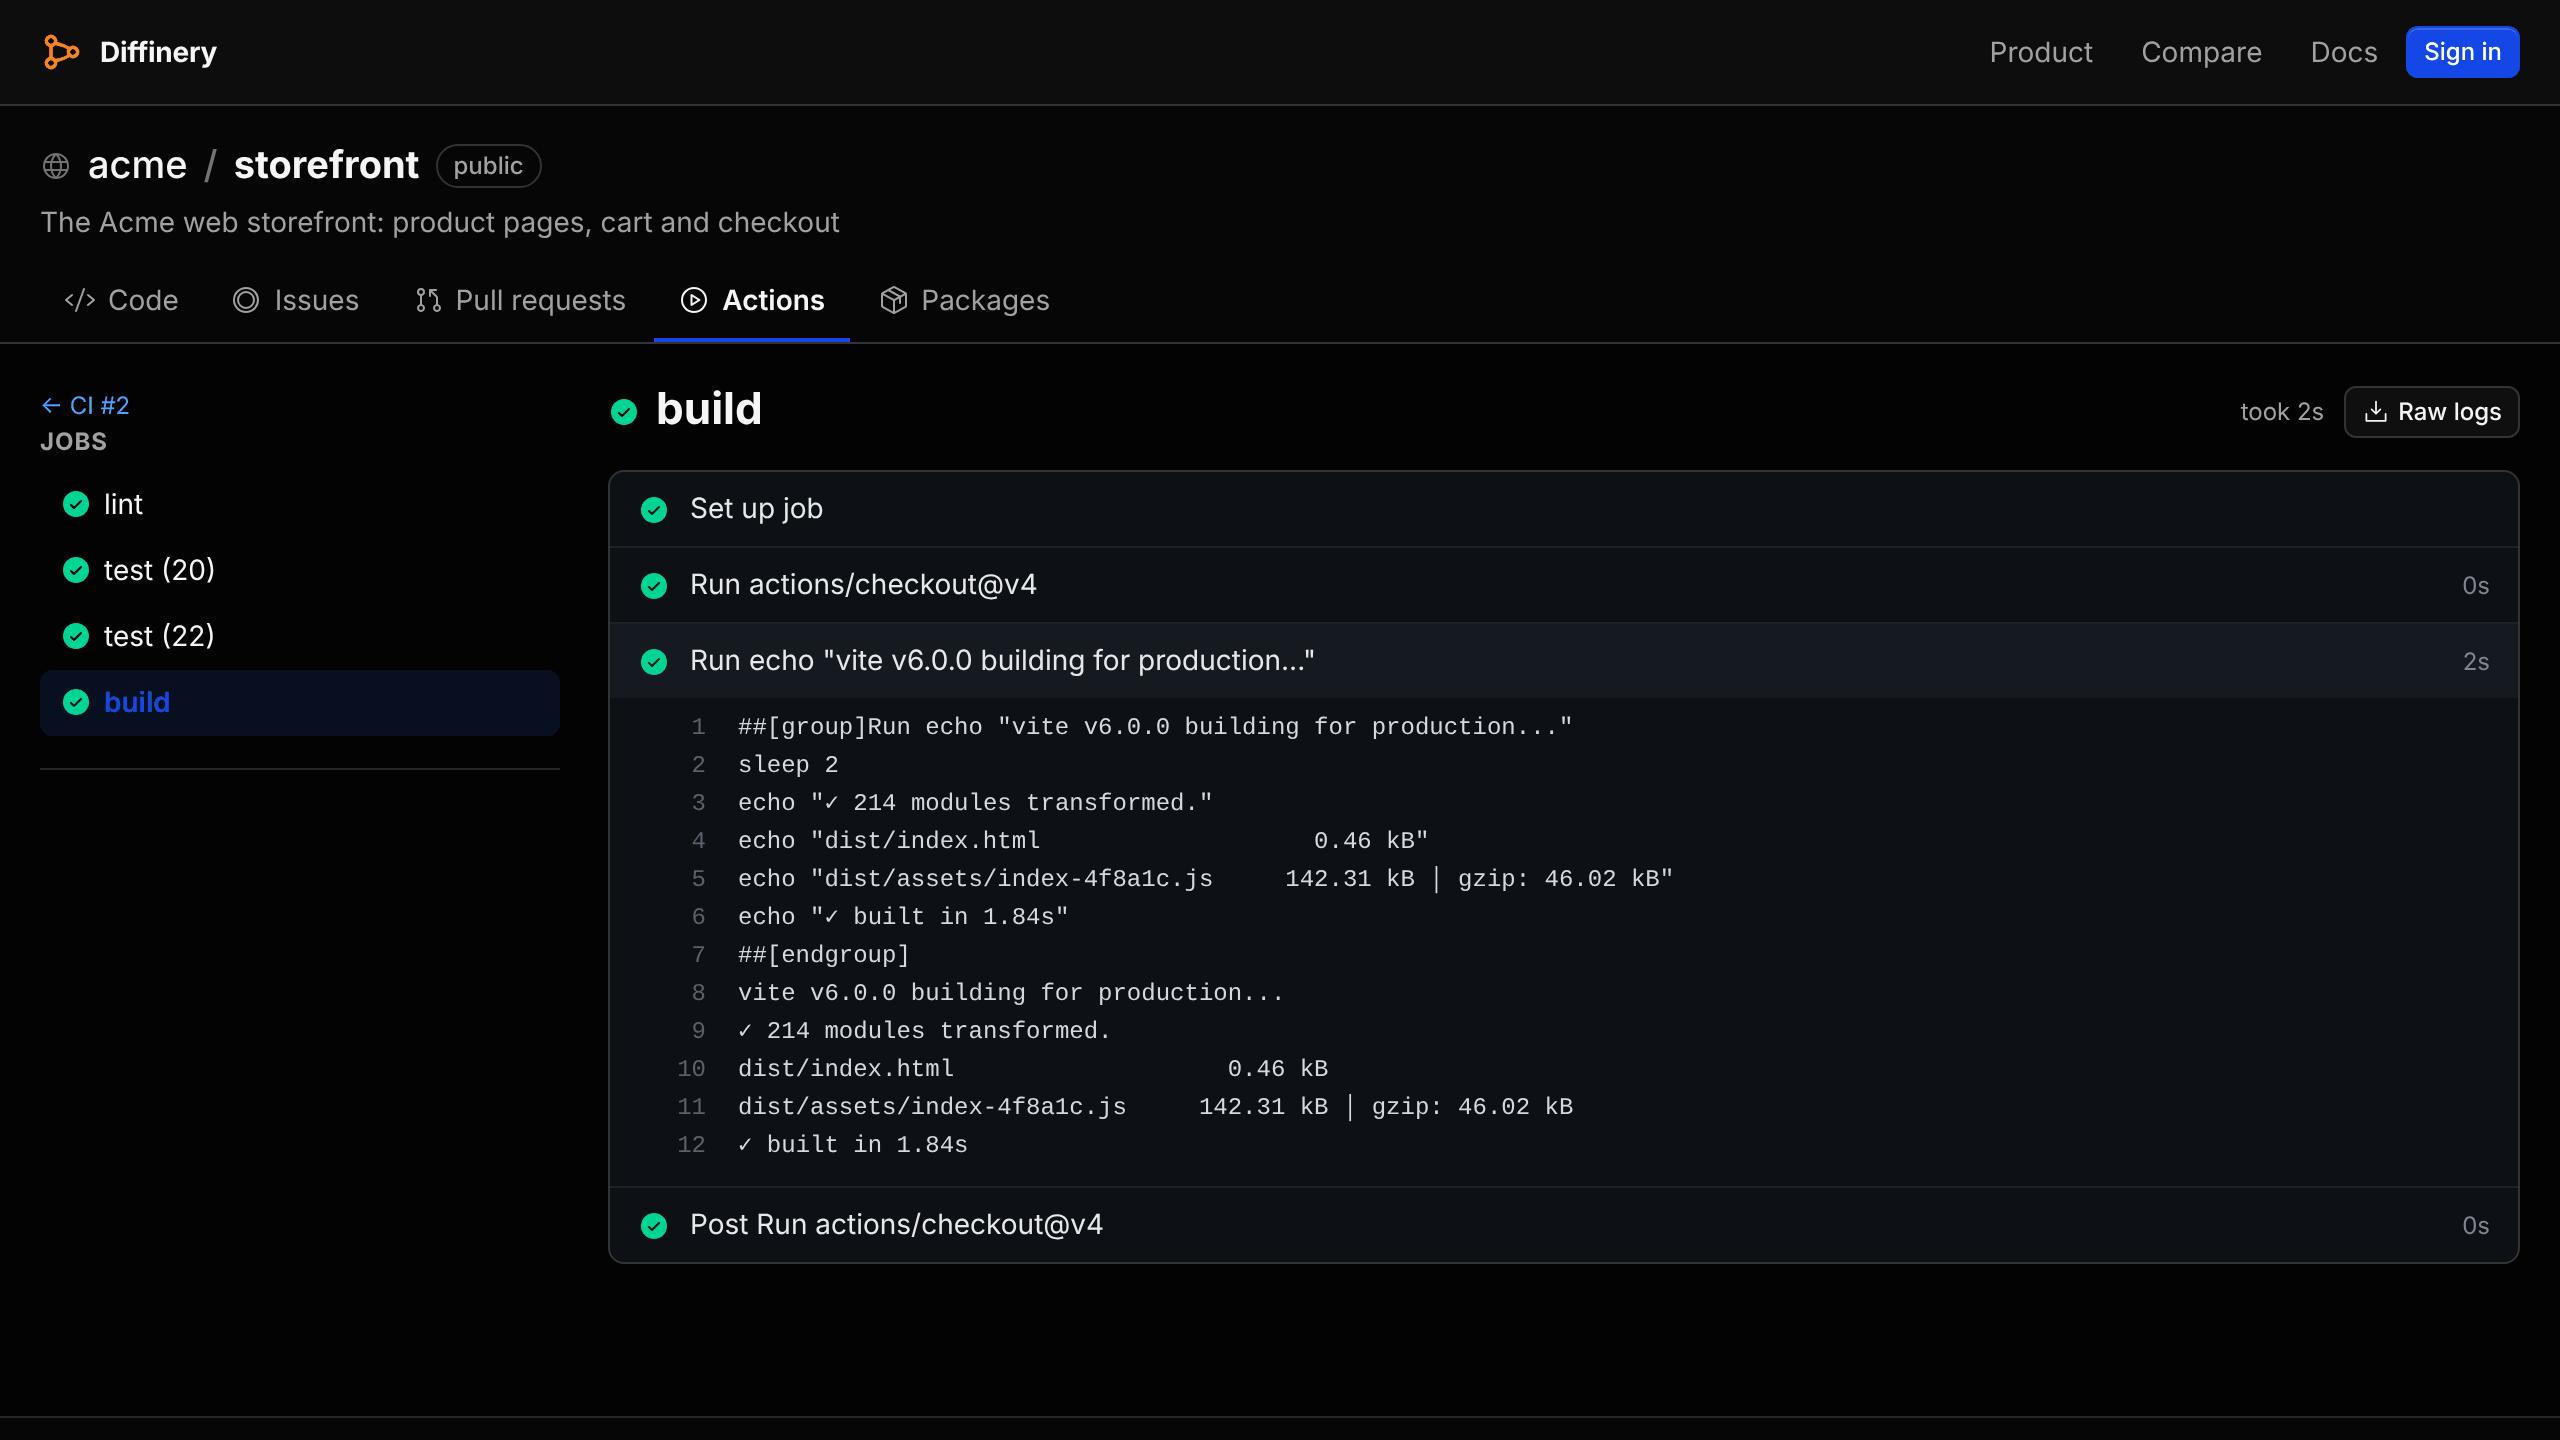The image size is (2560, 1440).
Task: Open the acme owner link
Action: point(137,165)
